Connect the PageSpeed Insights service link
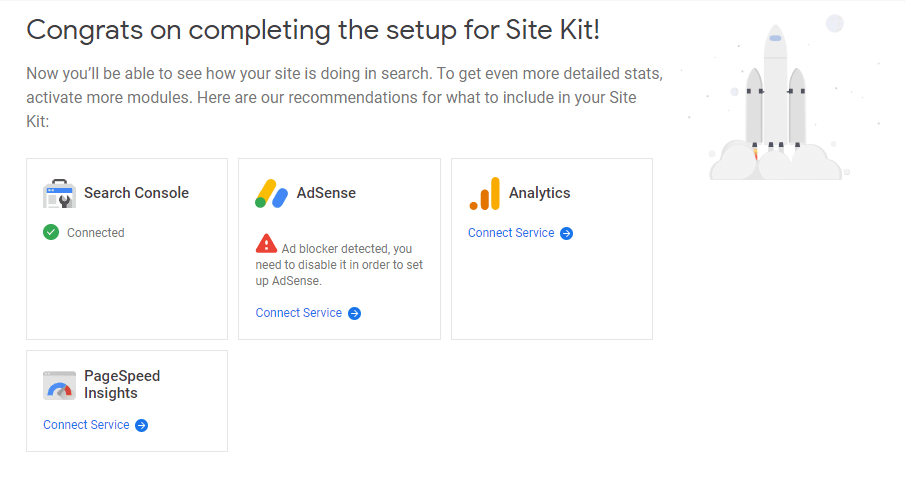 (x=86, y=425)
